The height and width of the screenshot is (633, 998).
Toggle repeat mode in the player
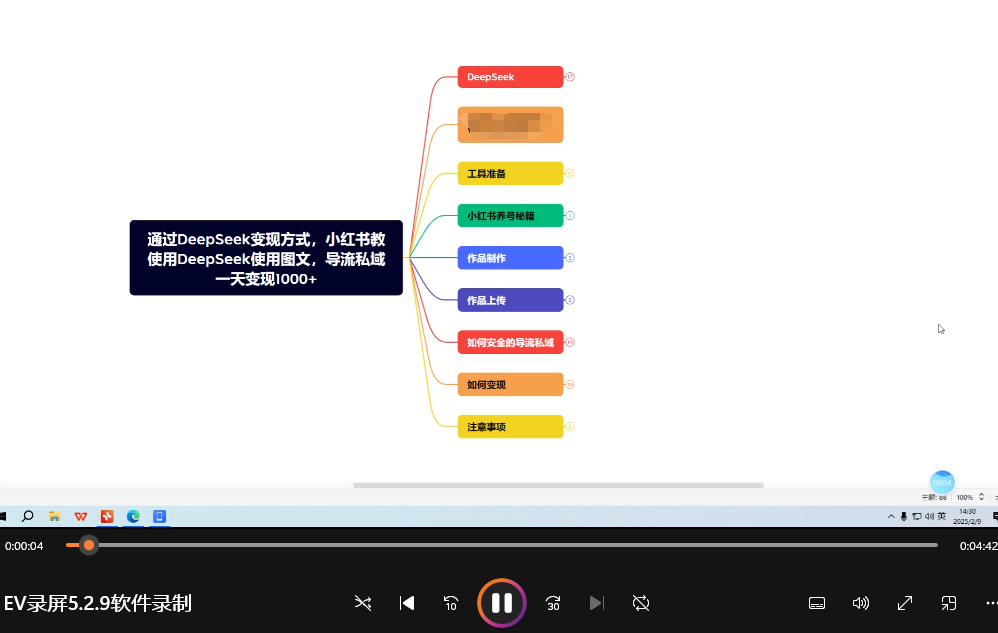coord(641,603)
